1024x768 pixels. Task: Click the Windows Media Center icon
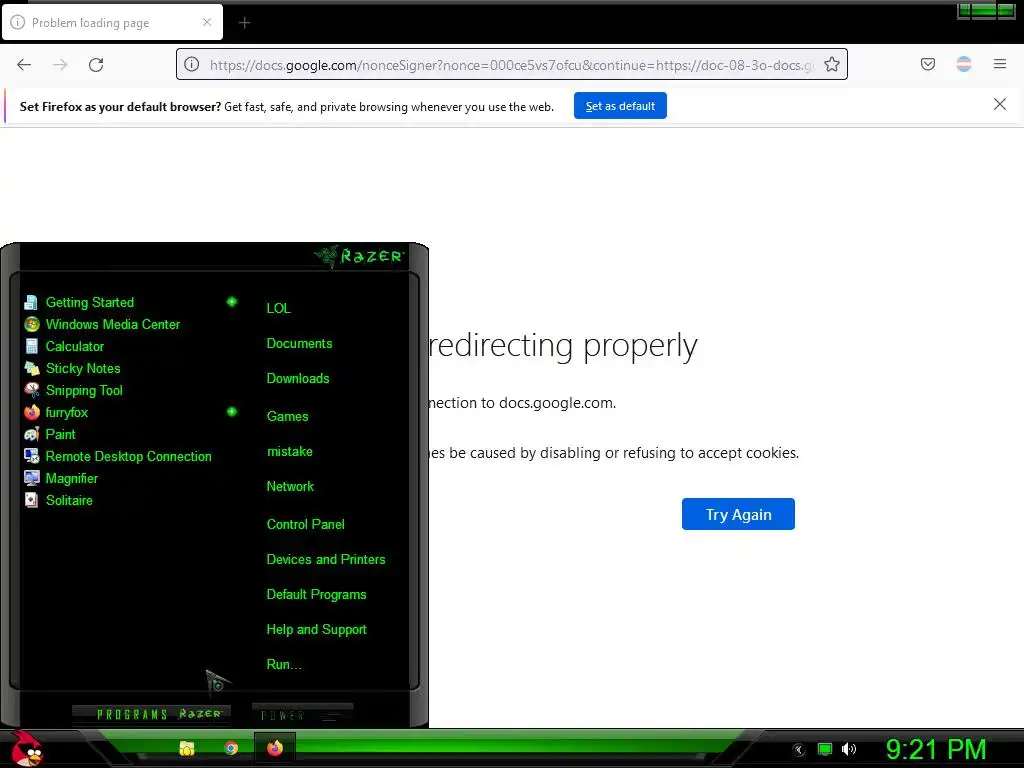31,325
